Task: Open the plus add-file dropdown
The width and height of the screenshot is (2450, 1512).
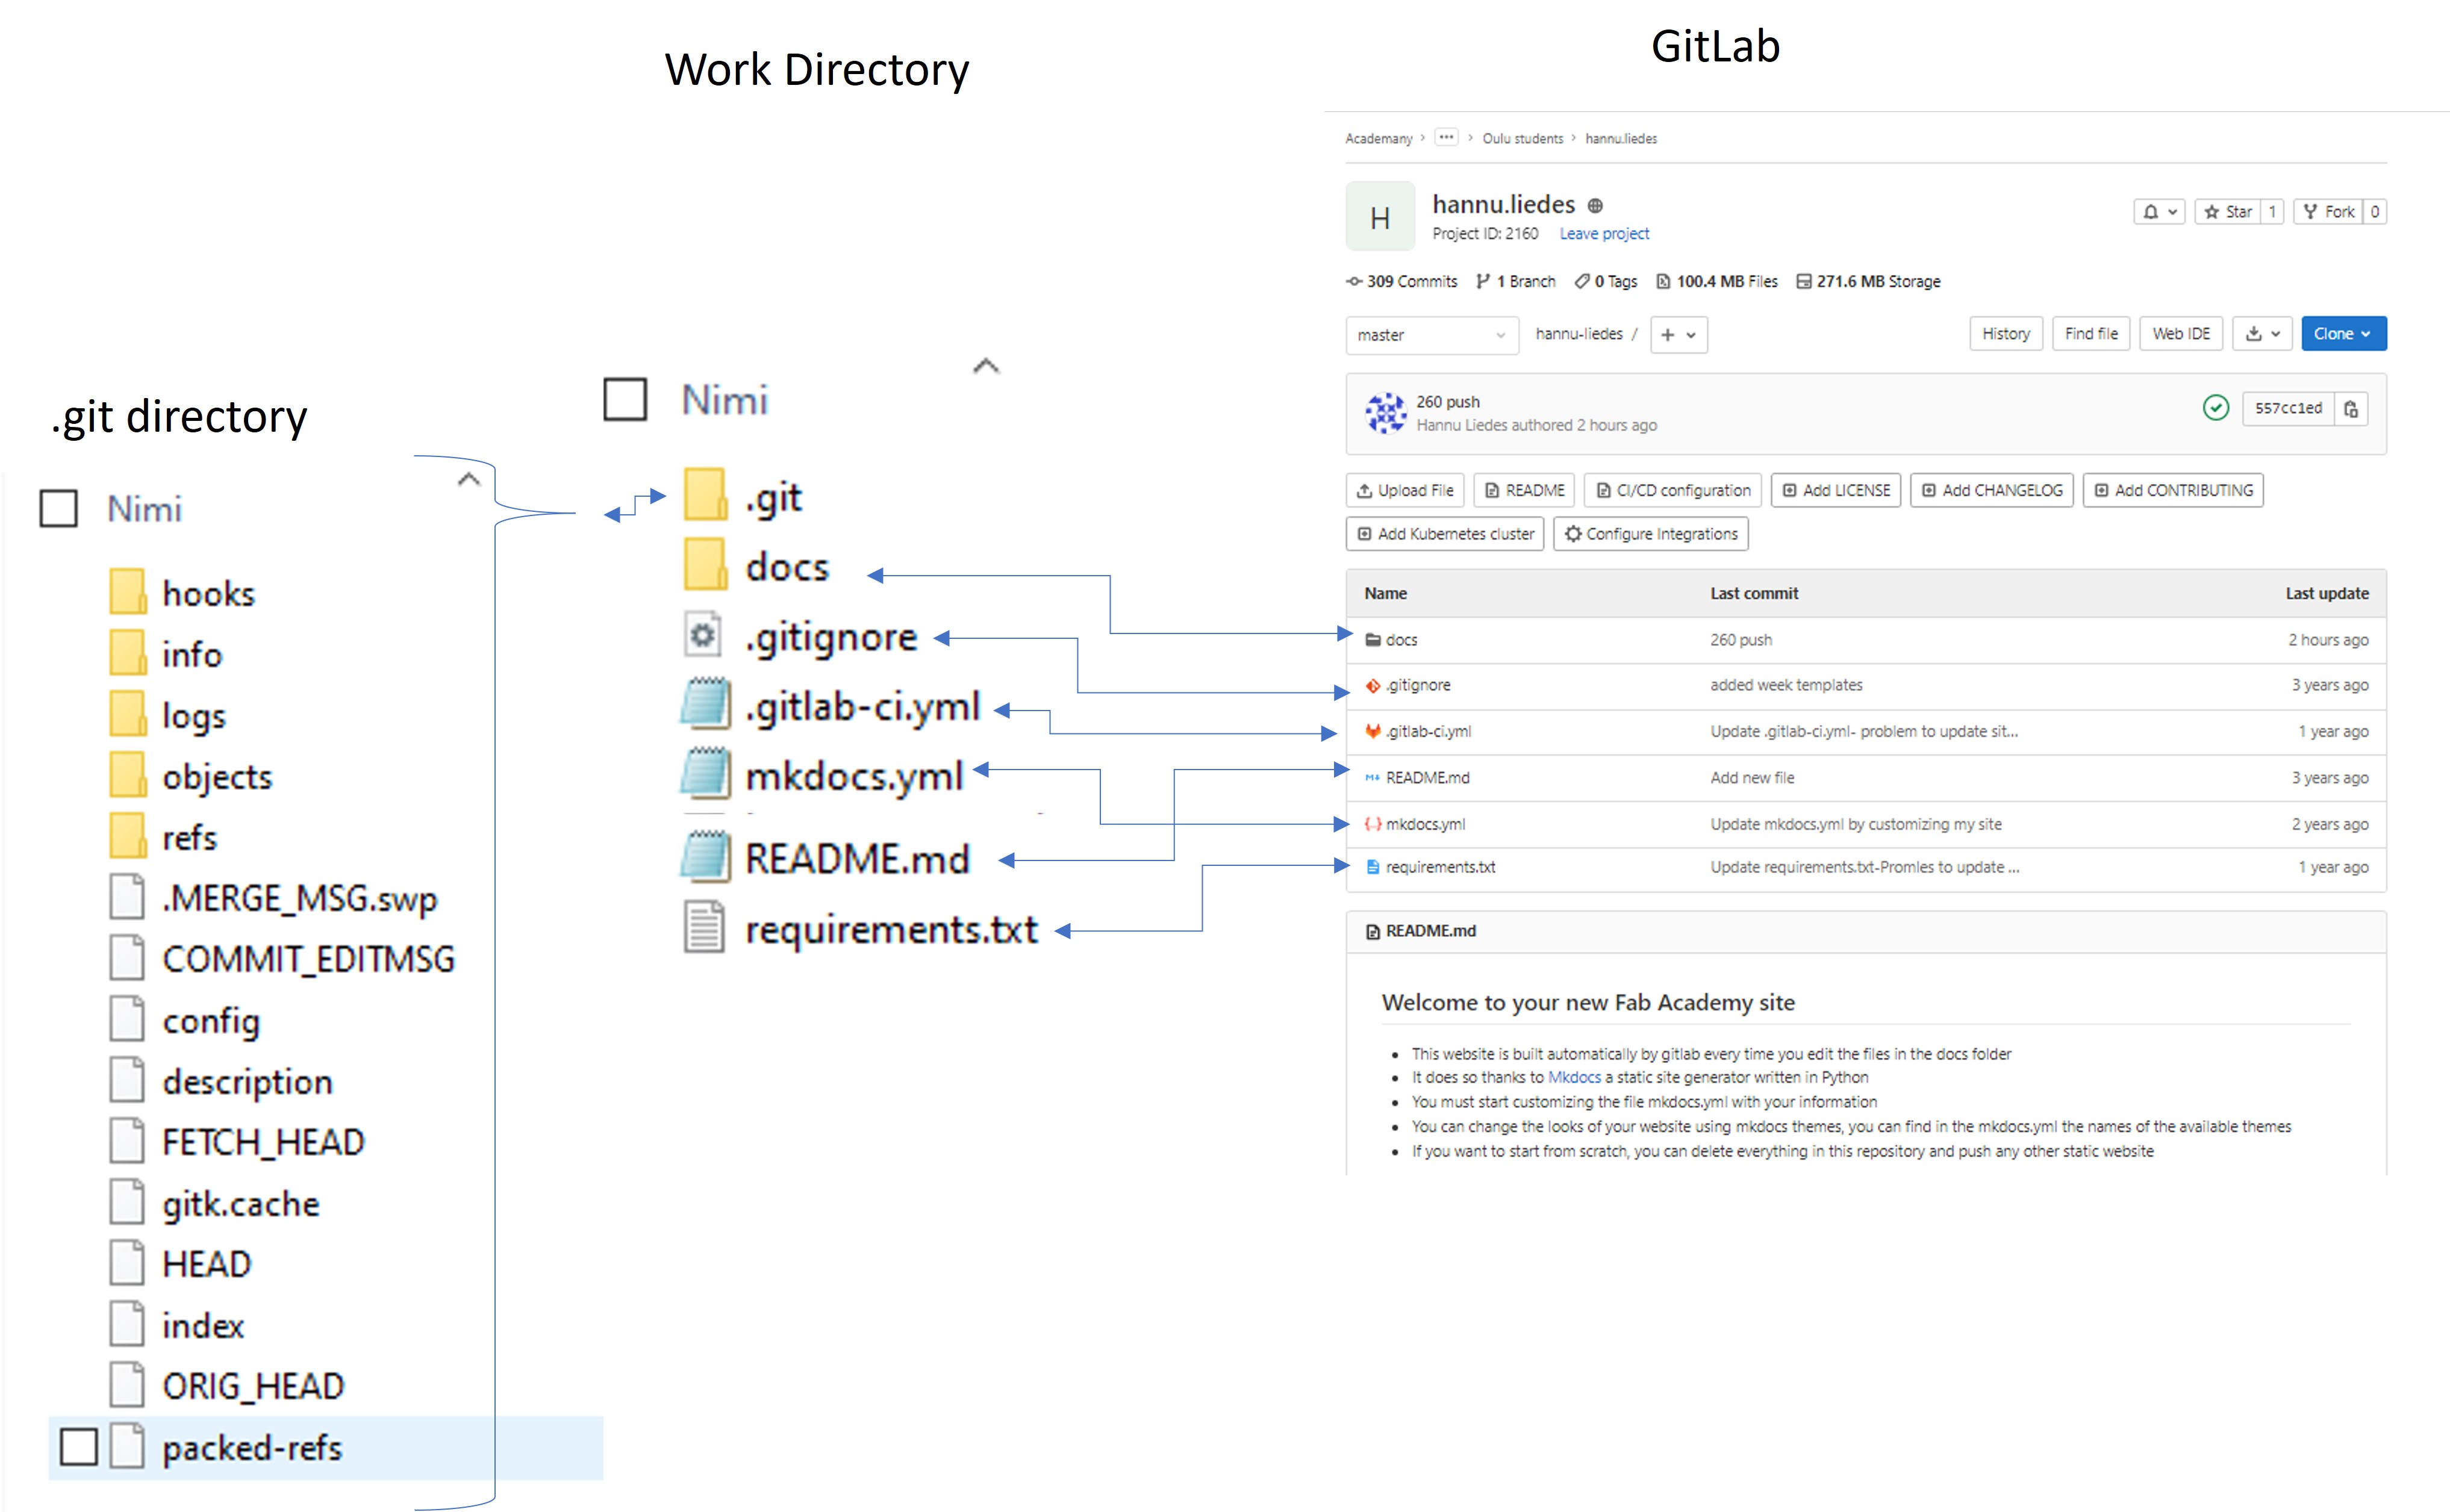Action: (1678, 335)
